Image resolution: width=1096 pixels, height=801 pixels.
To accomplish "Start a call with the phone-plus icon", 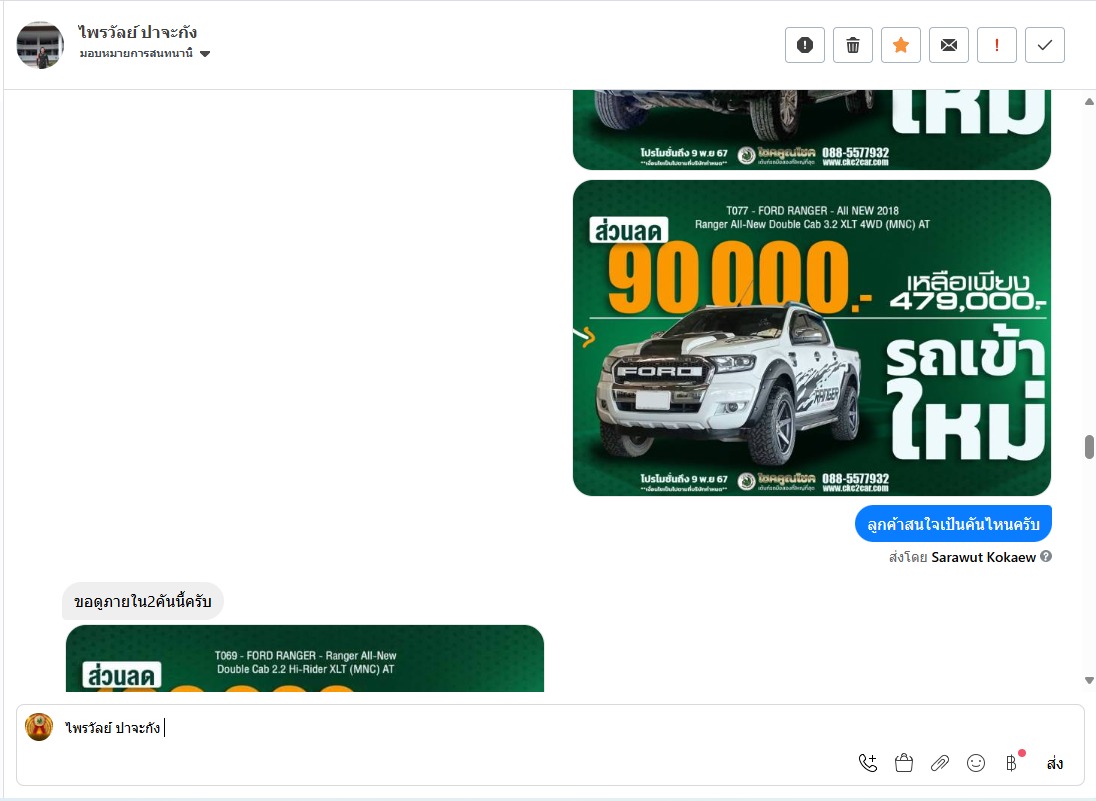I will coord(867,763).
